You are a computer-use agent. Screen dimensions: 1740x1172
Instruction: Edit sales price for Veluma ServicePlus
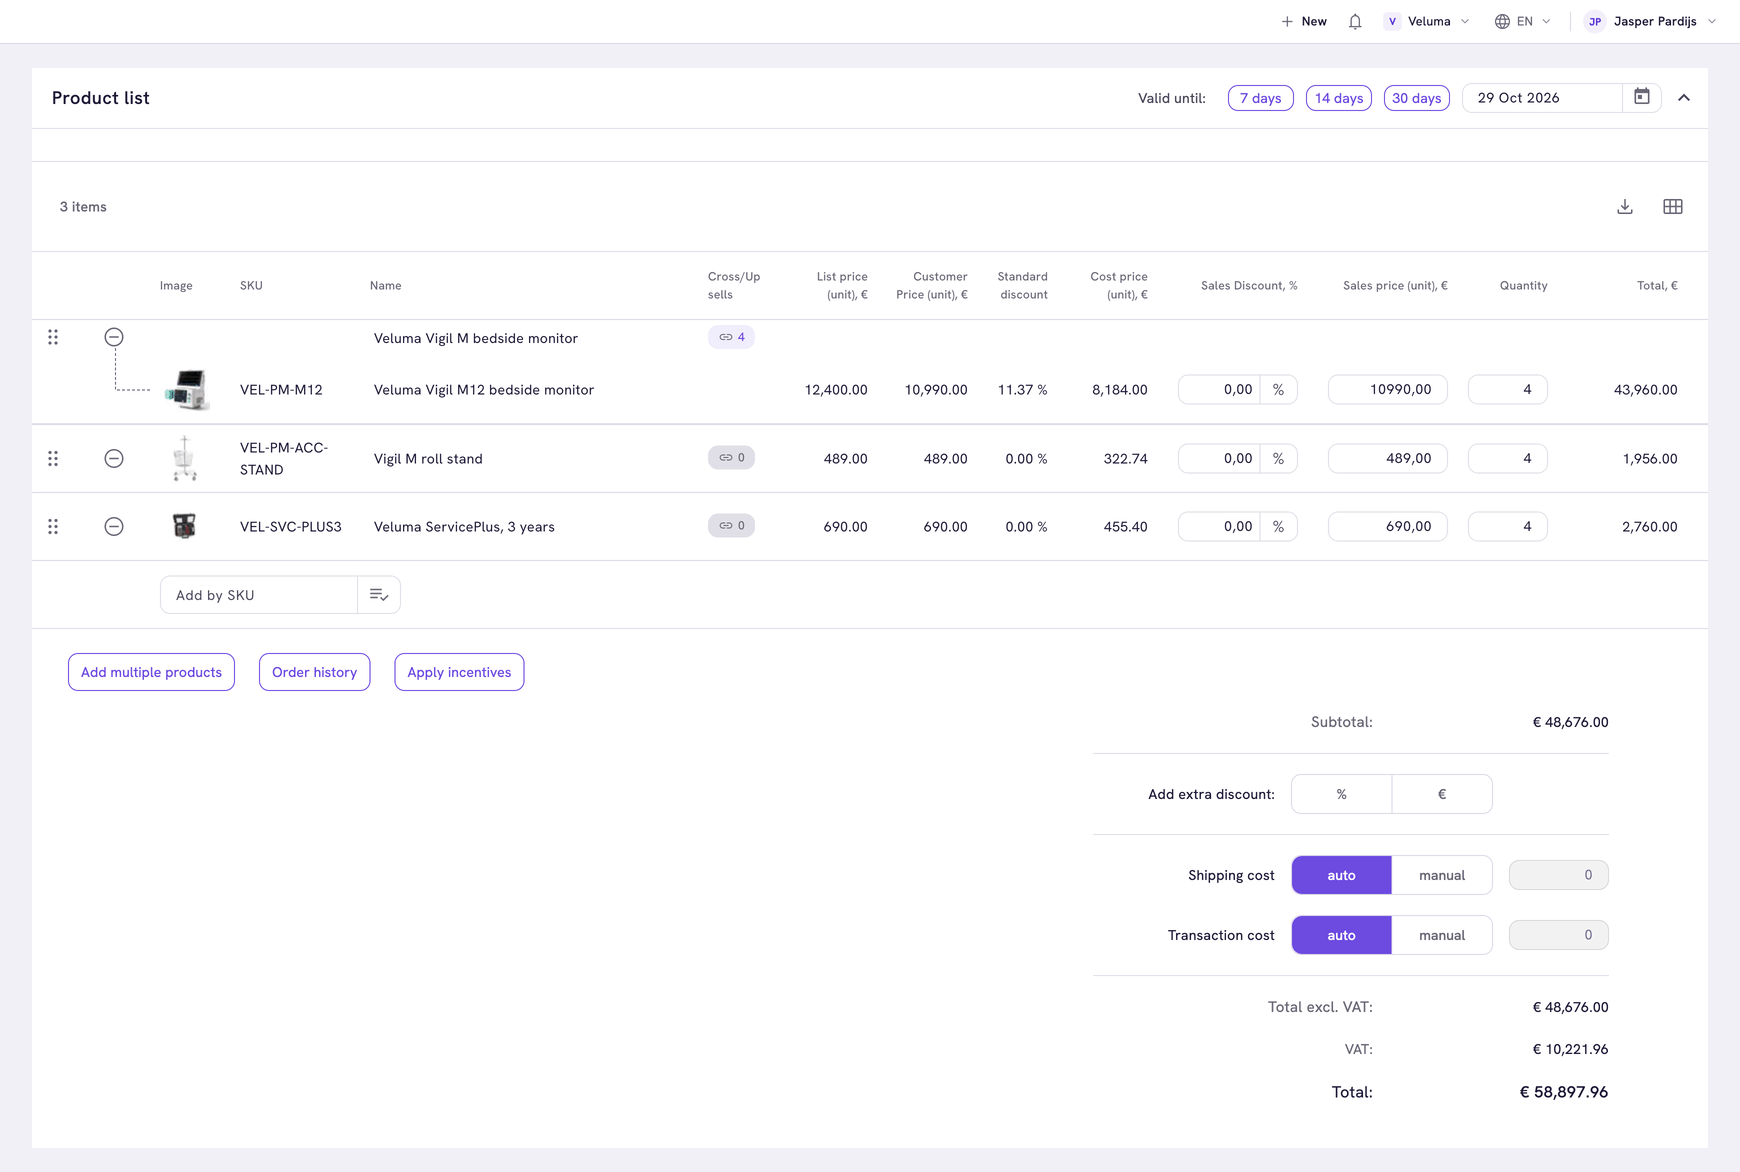(1388, 526)
